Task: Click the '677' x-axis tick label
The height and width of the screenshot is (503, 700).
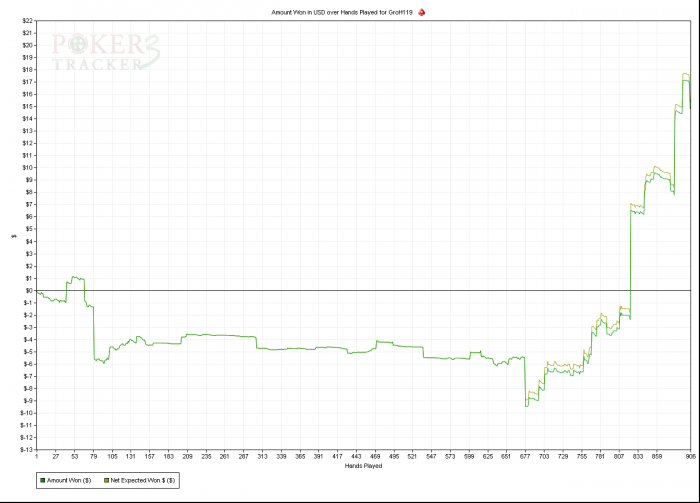Action: coord(525,457)
